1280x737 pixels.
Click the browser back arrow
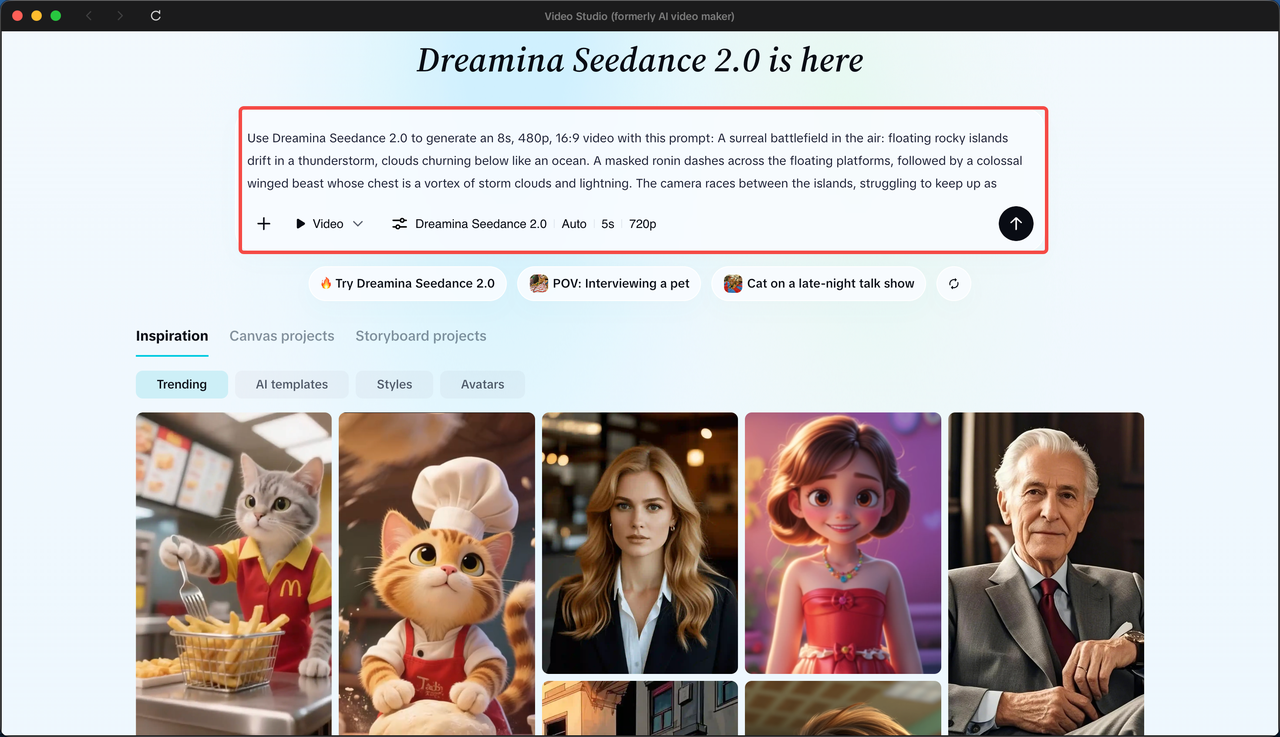click(x=89, y=16)
